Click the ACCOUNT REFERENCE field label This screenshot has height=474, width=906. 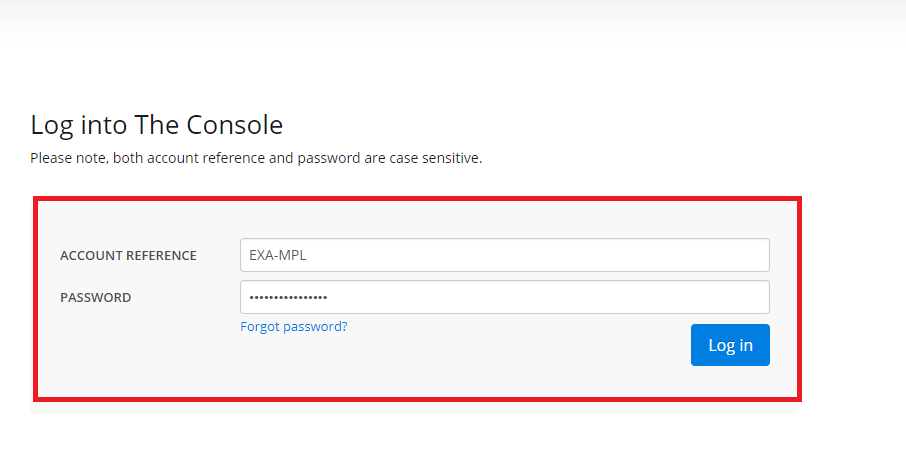coord(128,255)
